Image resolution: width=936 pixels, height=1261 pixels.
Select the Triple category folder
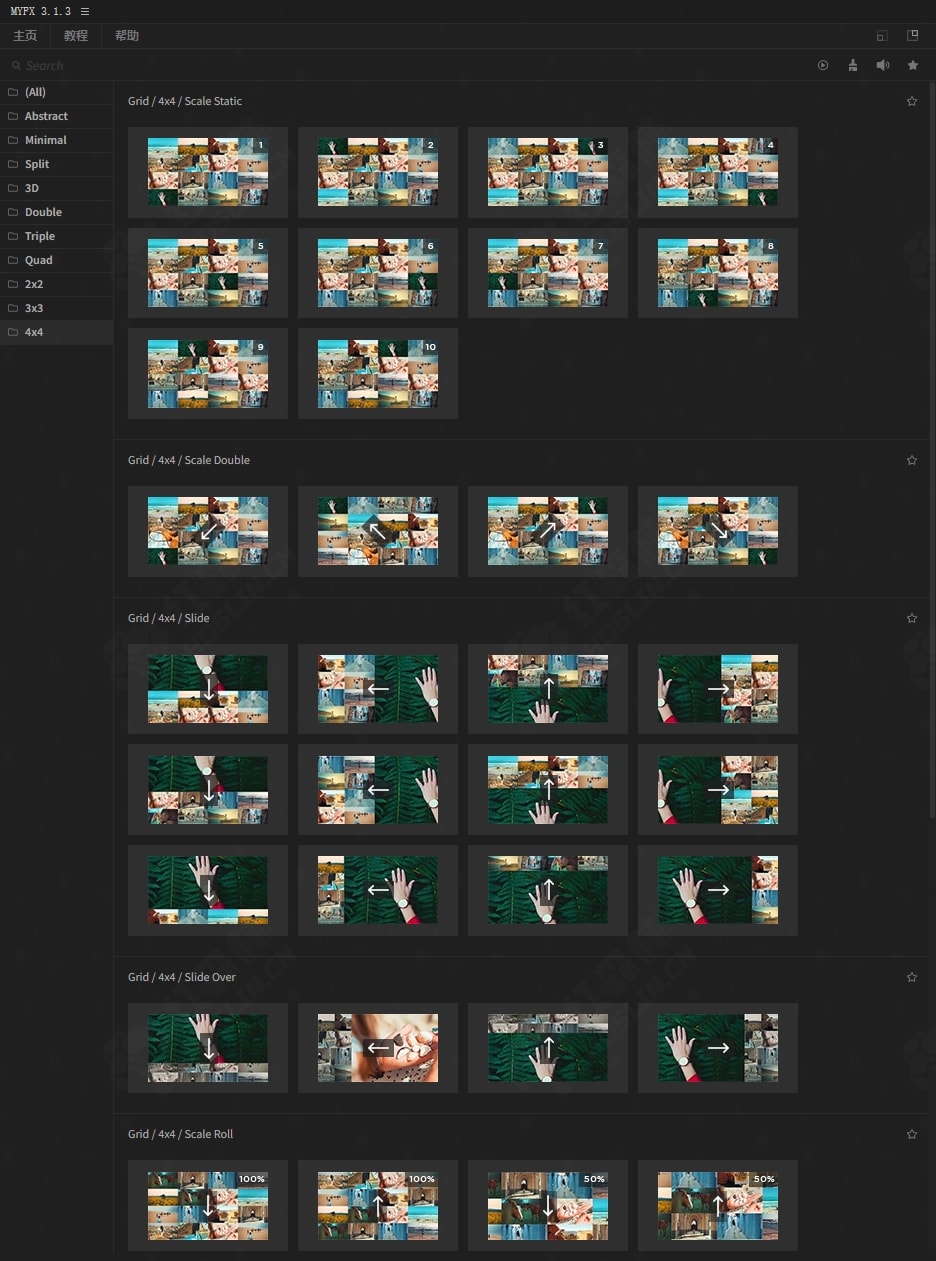pos(56,236)
